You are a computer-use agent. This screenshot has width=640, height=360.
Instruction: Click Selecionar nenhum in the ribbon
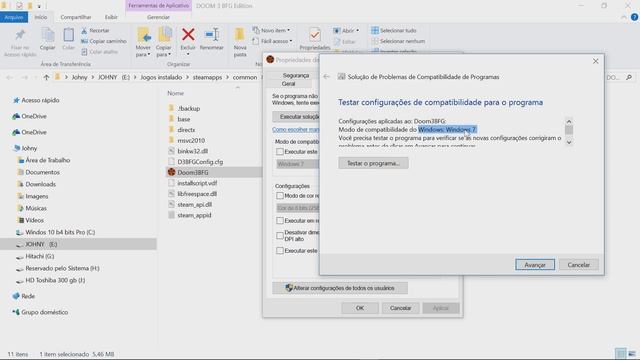(398, 41)
